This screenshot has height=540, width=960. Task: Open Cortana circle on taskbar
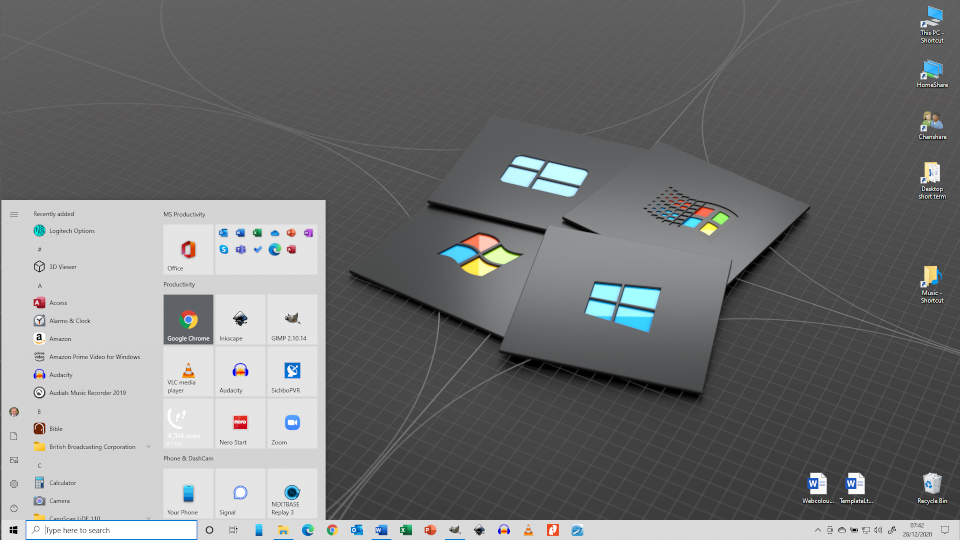209,530
